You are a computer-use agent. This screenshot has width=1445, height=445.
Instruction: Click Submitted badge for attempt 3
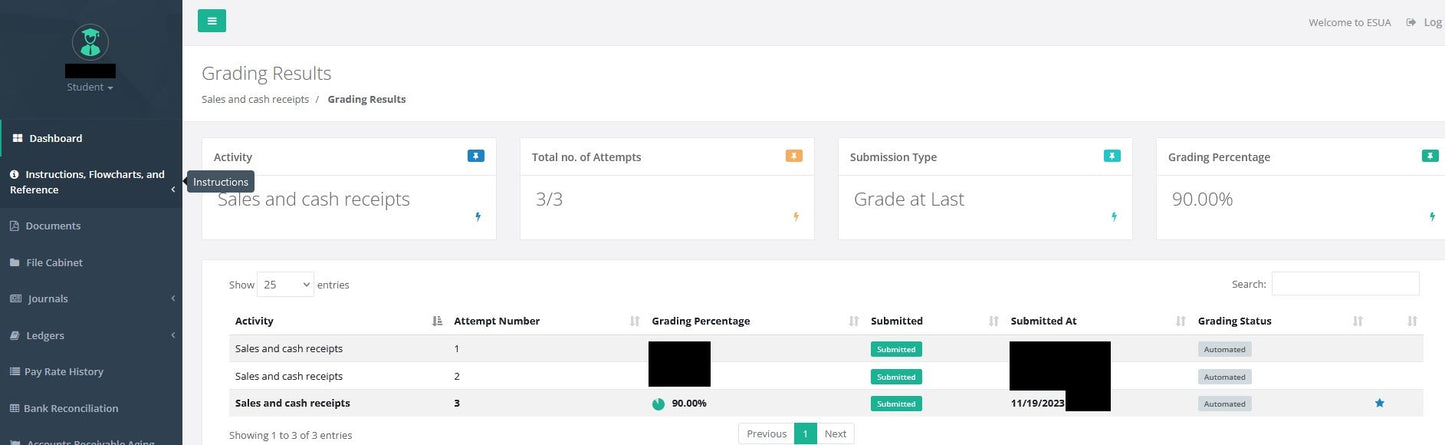(896, 404)
